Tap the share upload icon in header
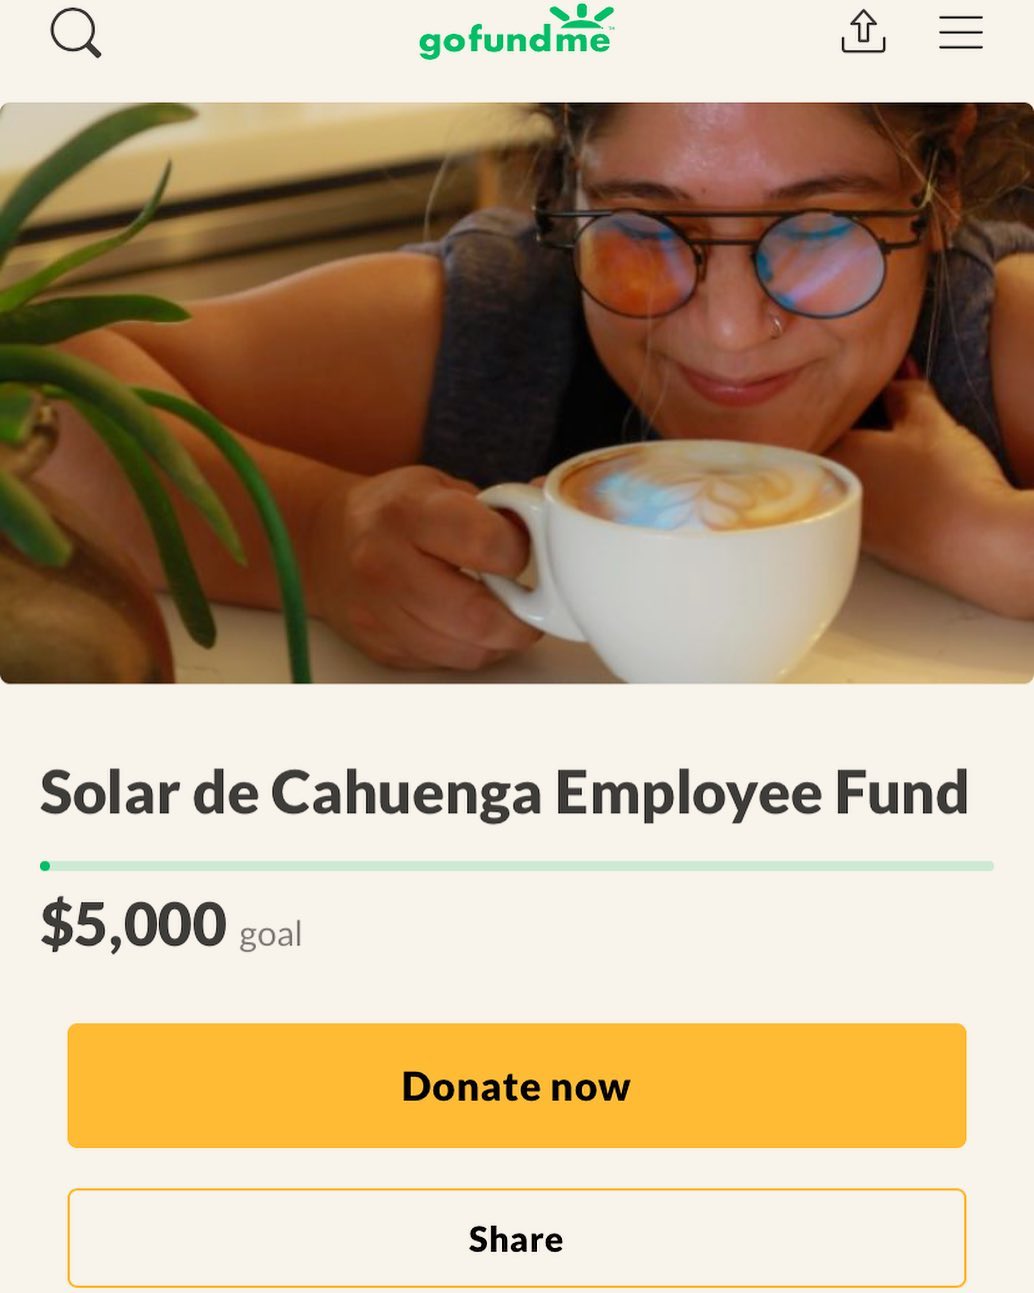Screen dimensions: 1034x1293 863,31
